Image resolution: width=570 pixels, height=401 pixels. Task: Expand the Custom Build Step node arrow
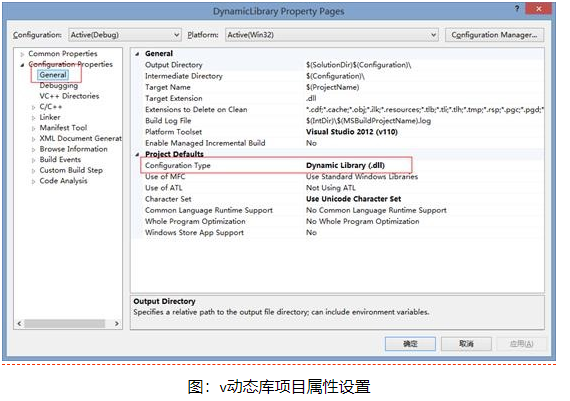click(x=33, y=171)
